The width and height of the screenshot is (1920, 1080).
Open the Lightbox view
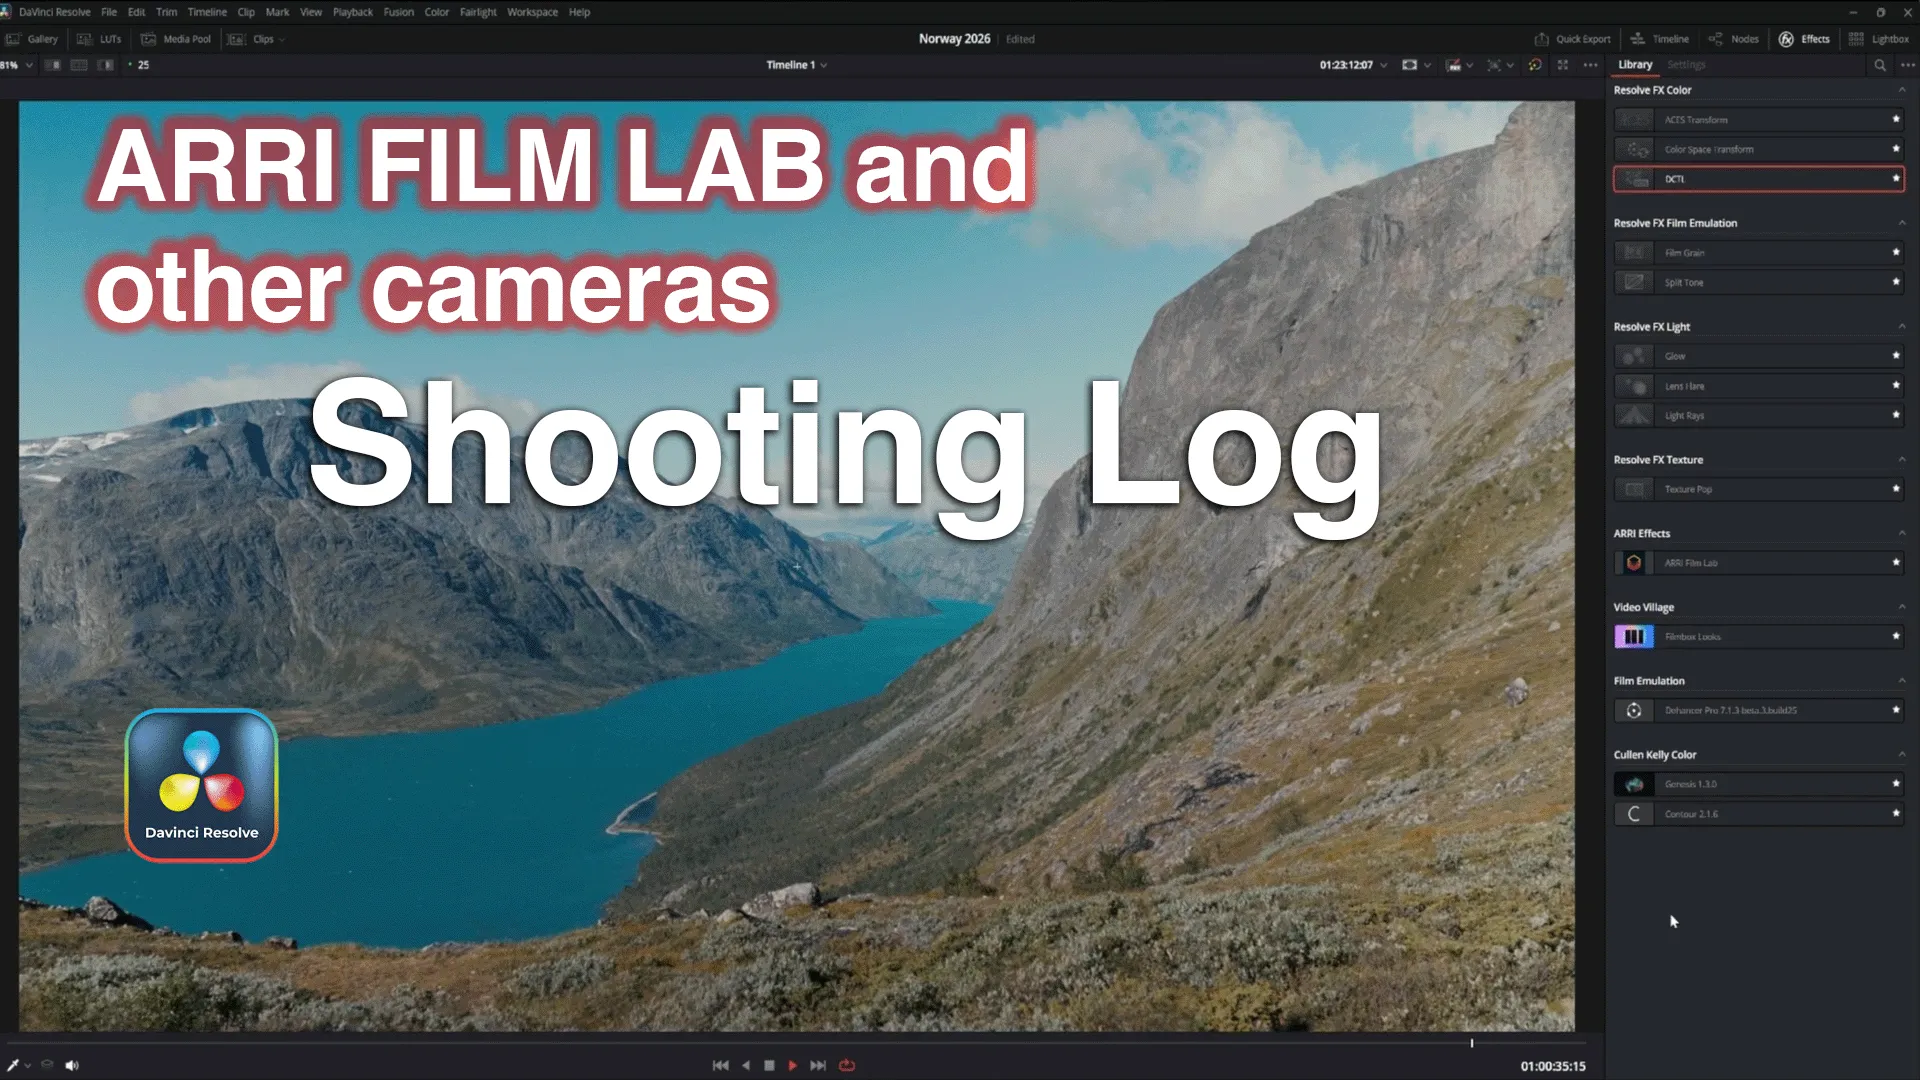tap(1880, 39)
